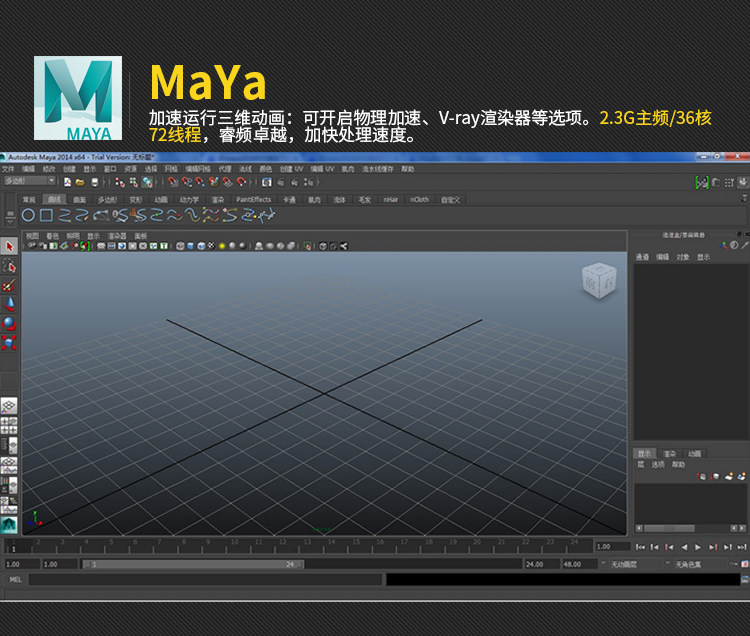Toggle select by hierarchy mode icon
The height and width of the screenshot is (636, 750).
coord(120,182)
